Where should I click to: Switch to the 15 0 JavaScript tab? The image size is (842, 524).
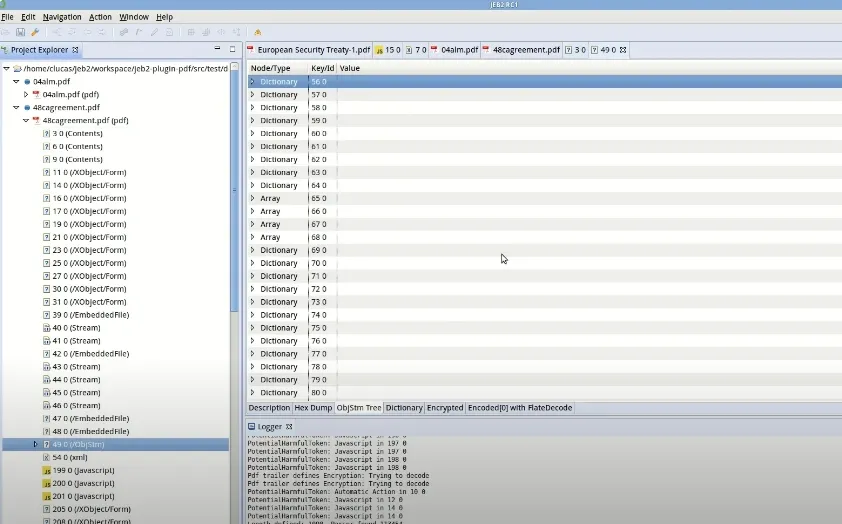(388, 50)
